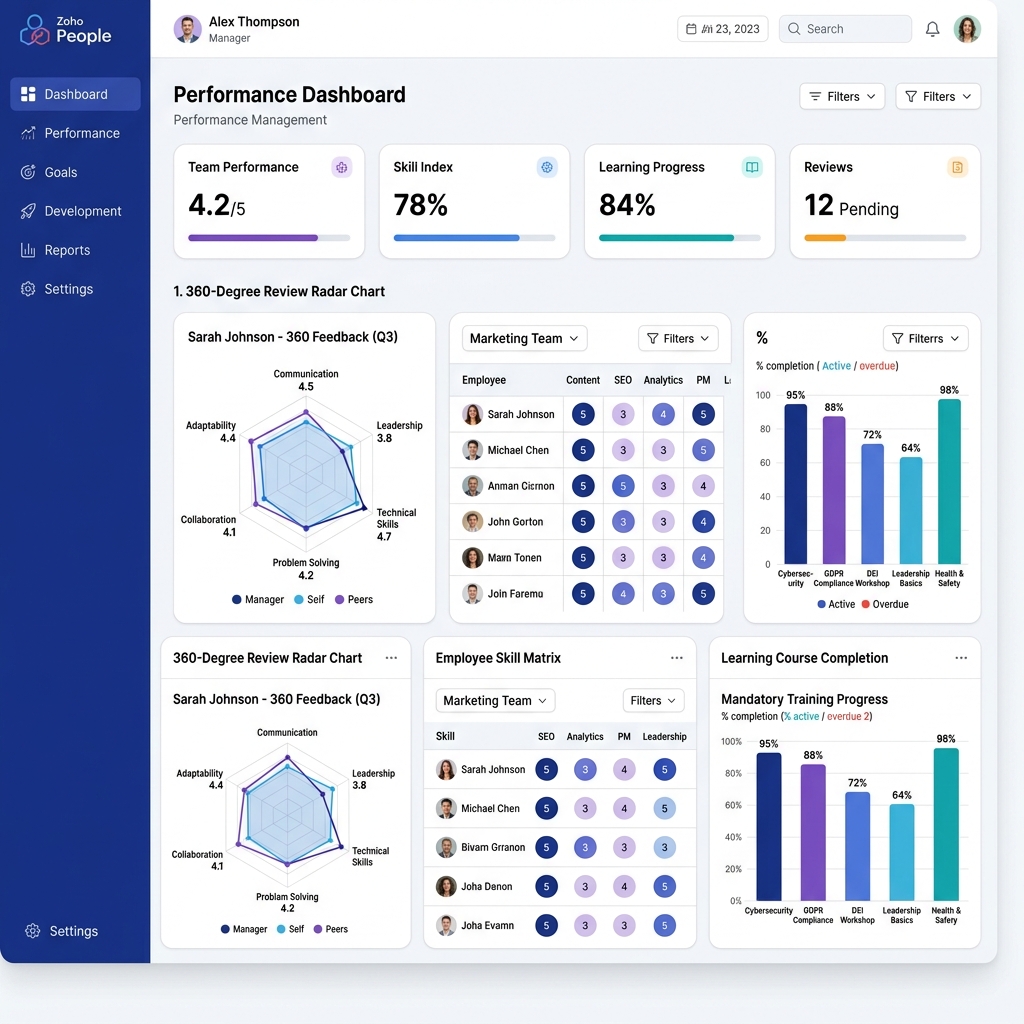Open Filters in the upper skill table
The height and width of the screenshot is (1024, 1024).
[x=678, y=338]
